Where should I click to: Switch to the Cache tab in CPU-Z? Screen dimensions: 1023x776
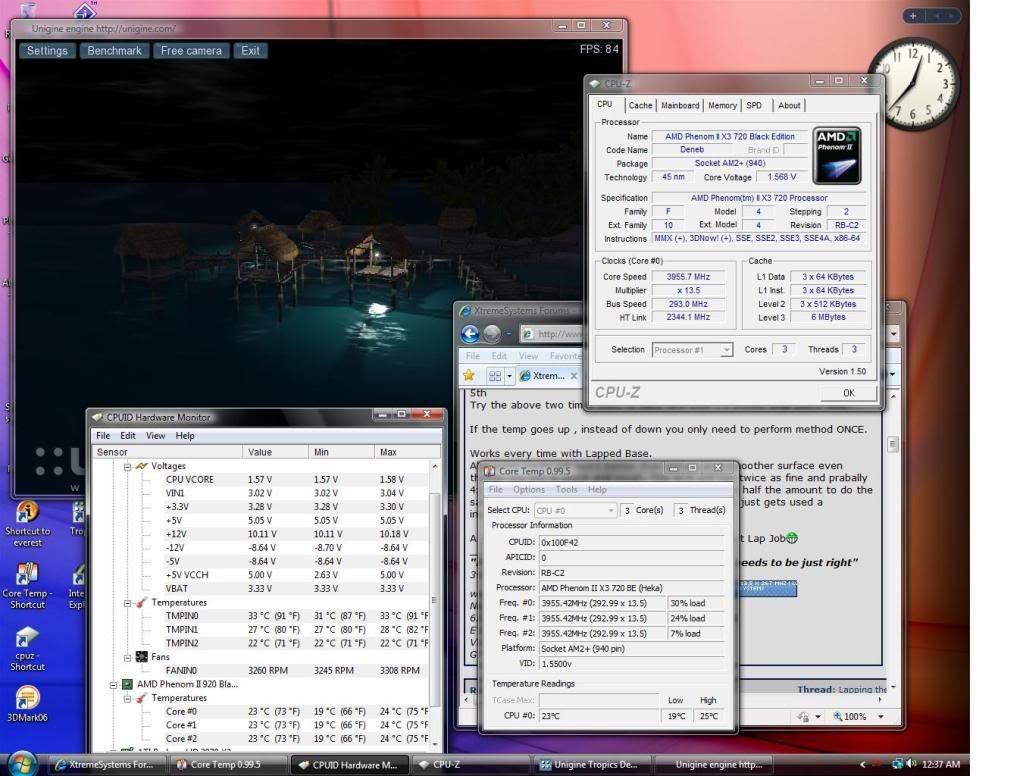click(x=640, y=105)
